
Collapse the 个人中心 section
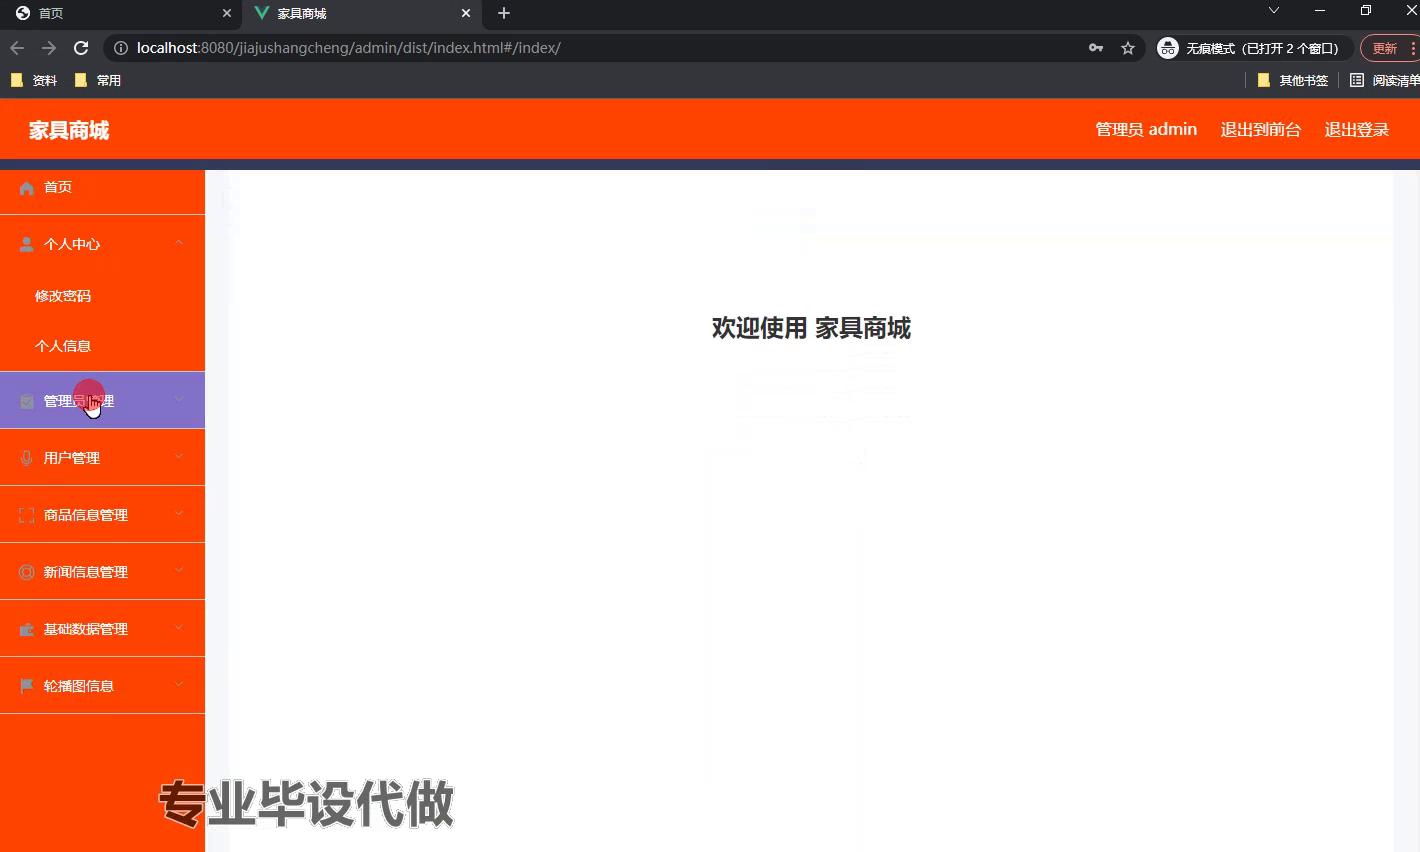178,243
